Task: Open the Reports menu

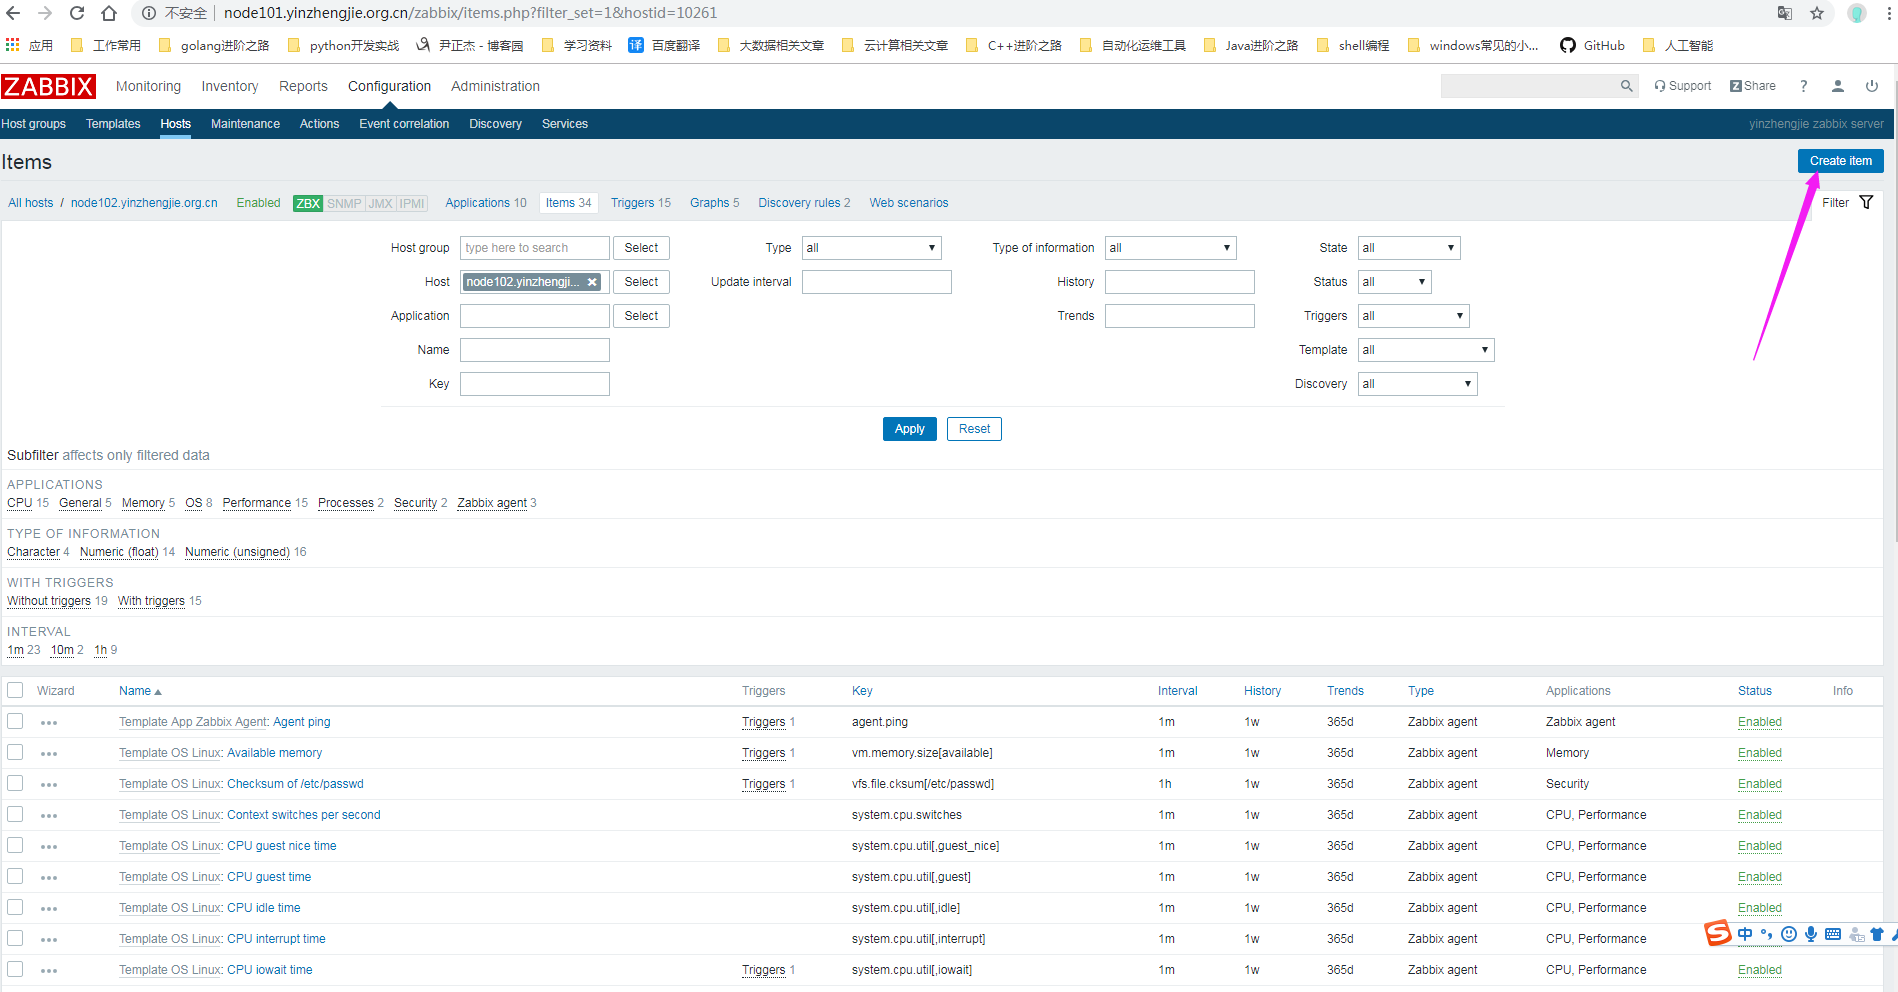Action: (x=303, y=86)
